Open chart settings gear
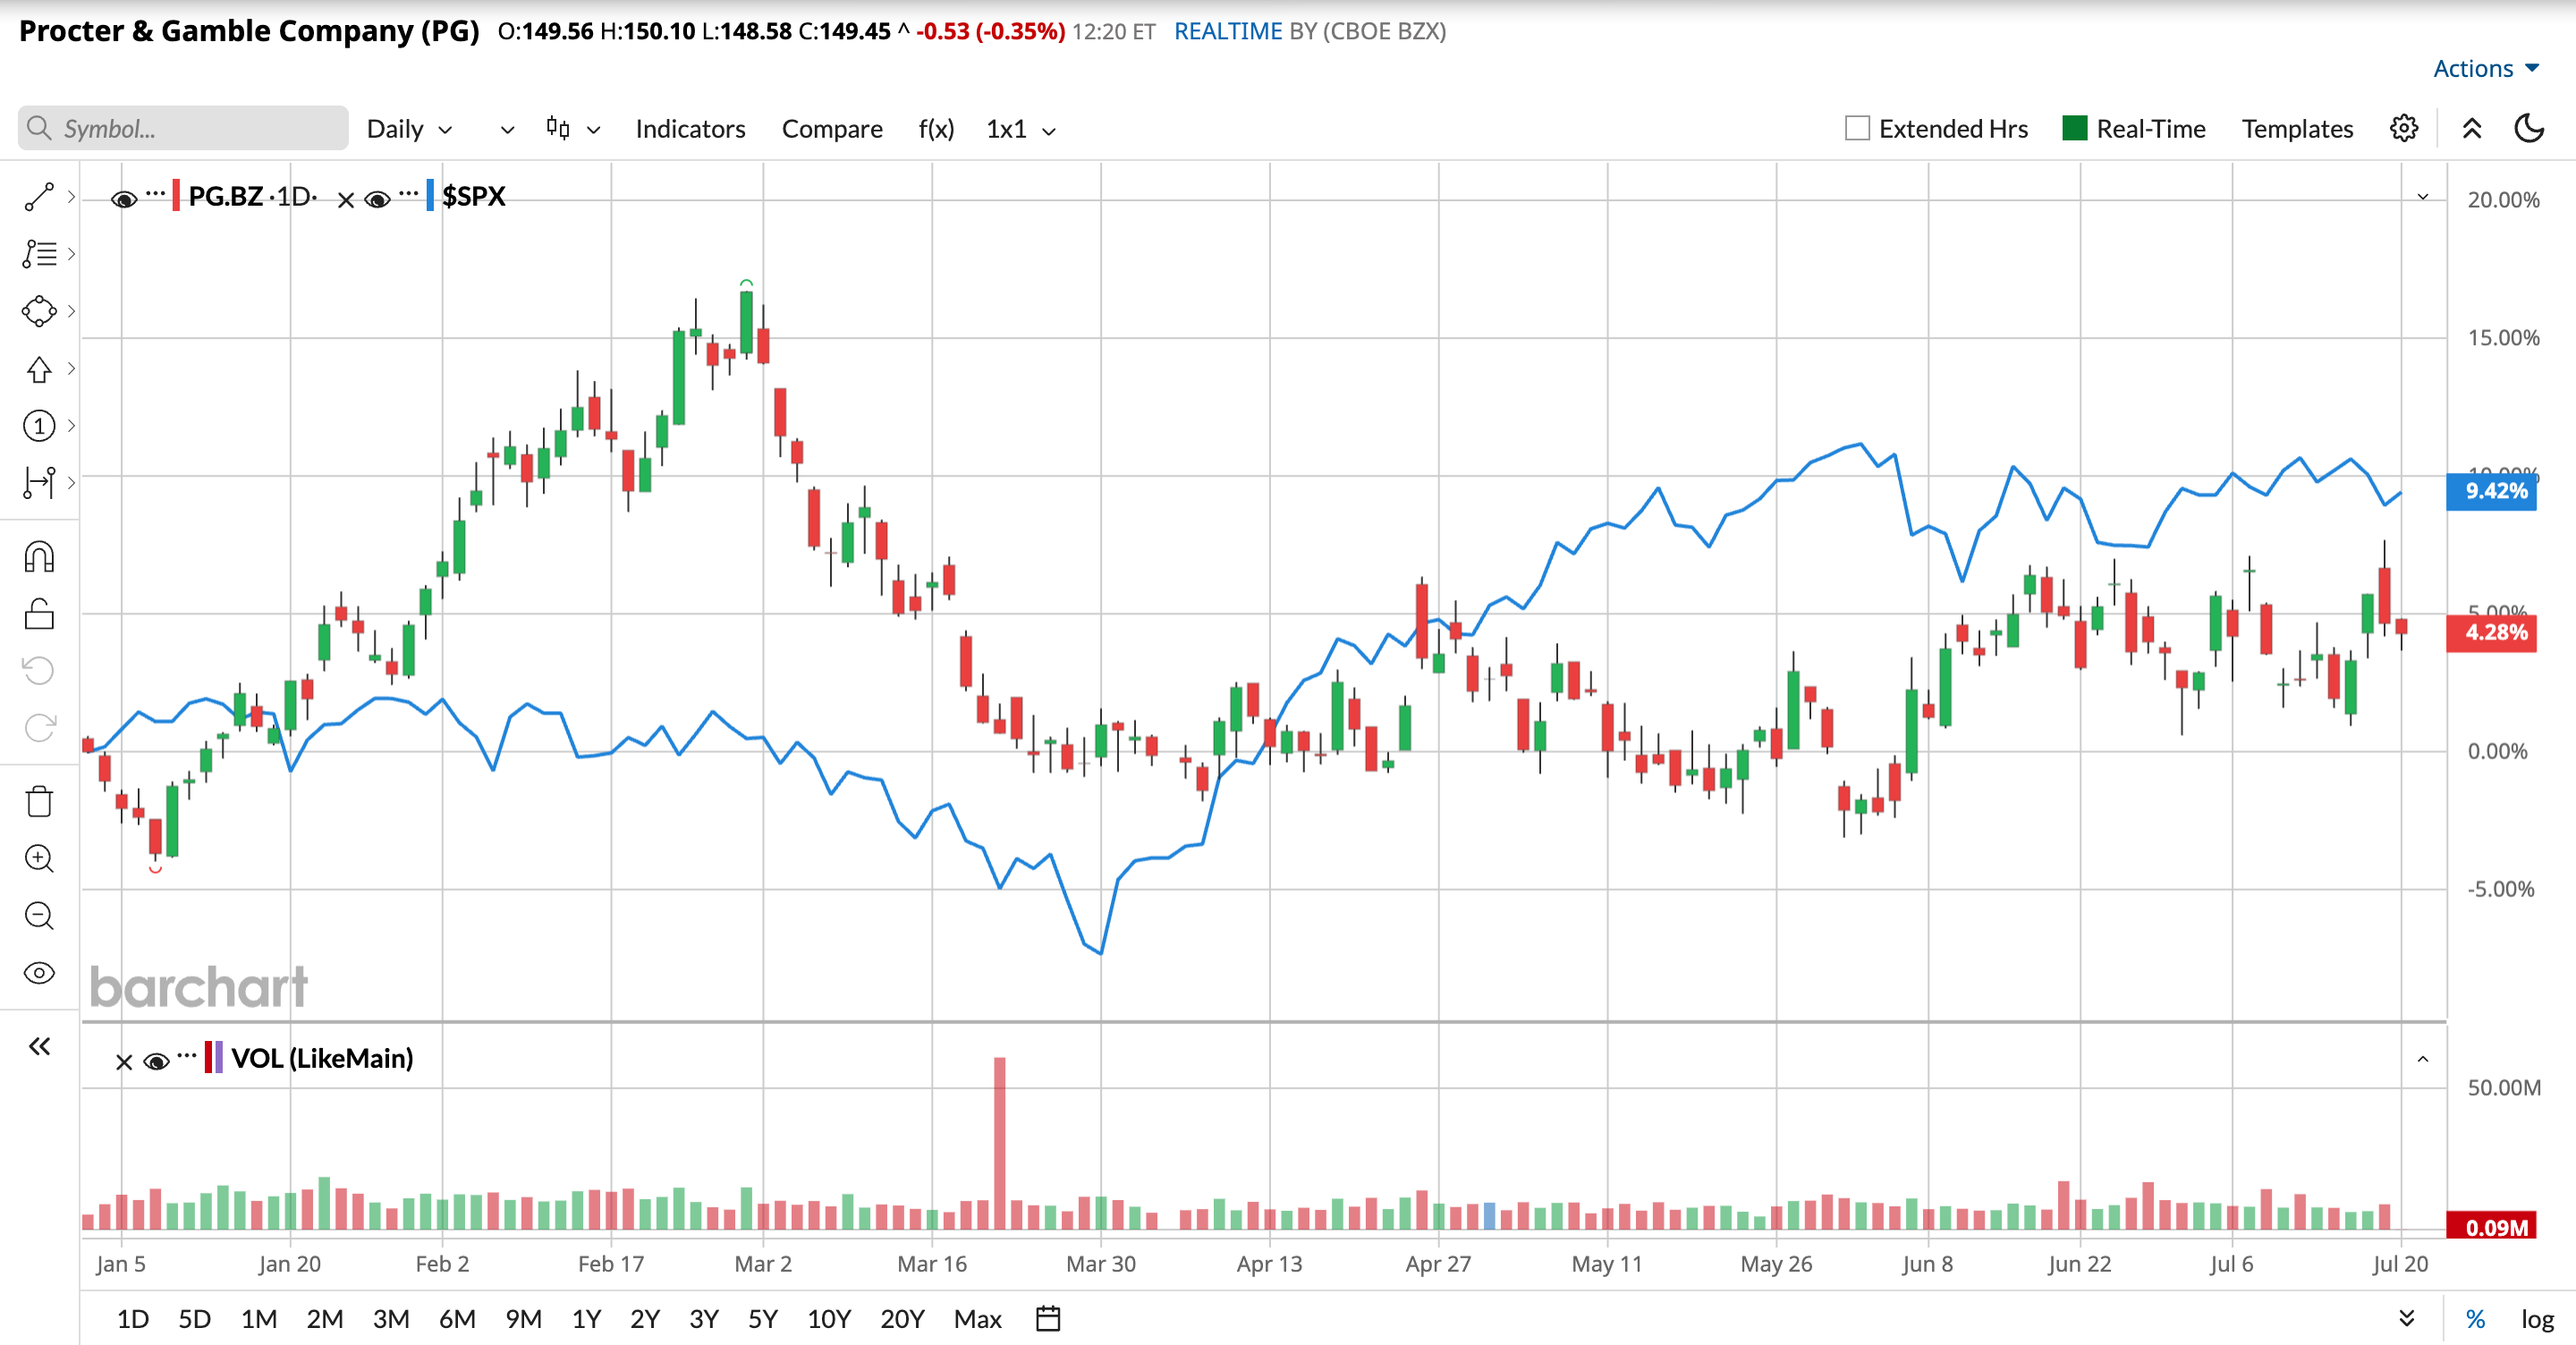2576x1345 pixels. pyautogui.click(x=2404, y=128)
